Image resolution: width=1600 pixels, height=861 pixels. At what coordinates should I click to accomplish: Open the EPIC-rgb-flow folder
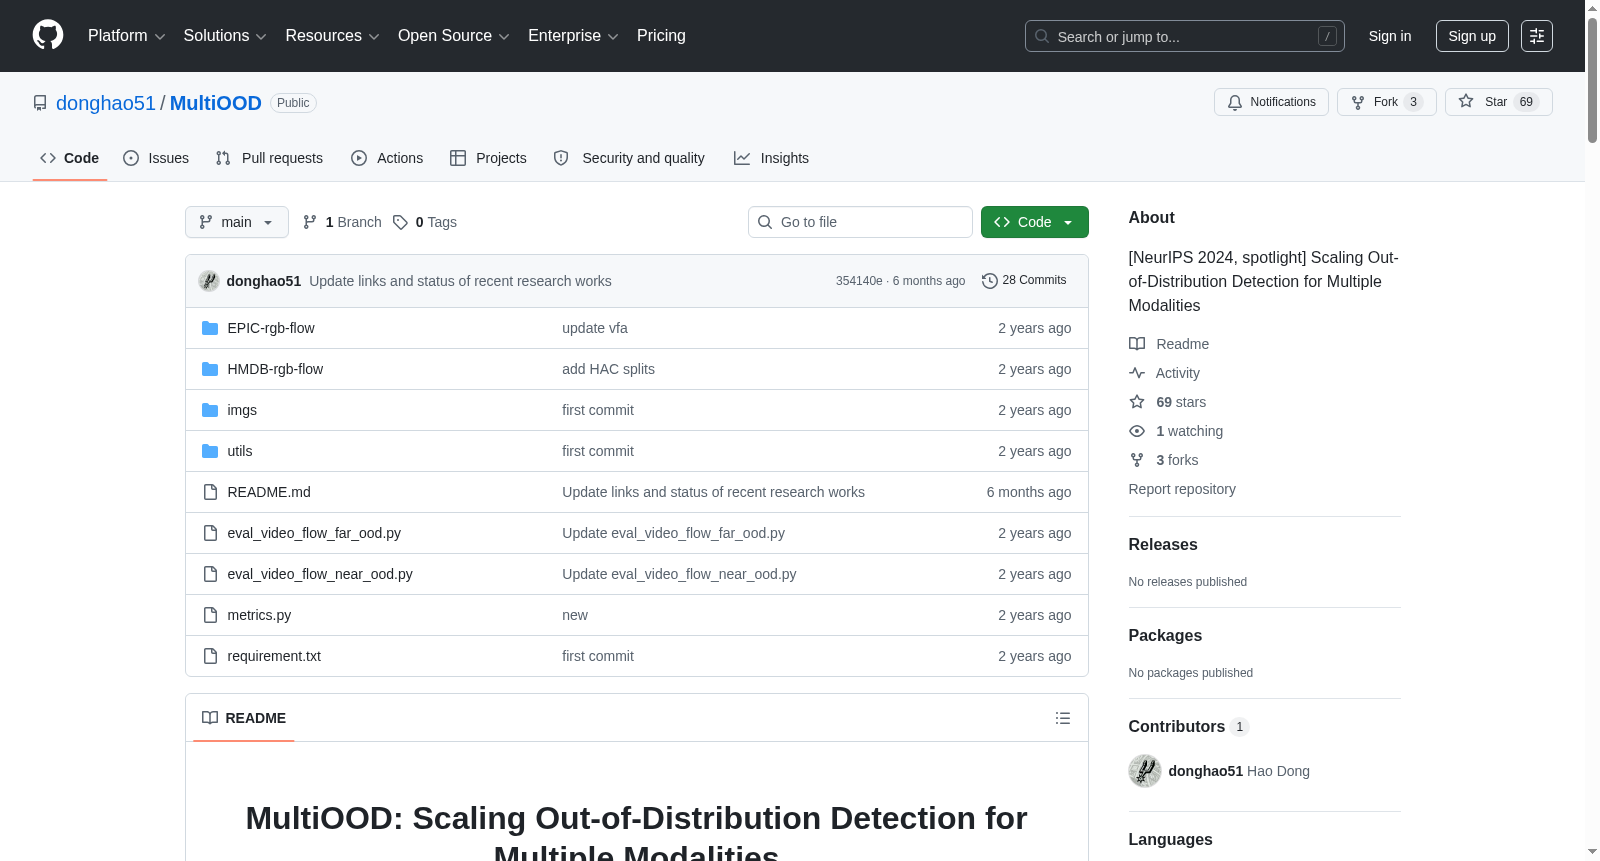tap(271, 328)
